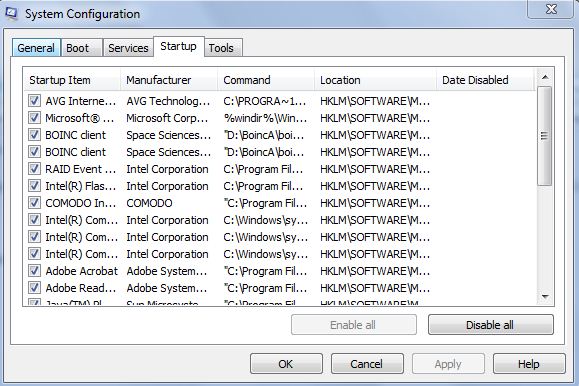
Task: Open the Tools tab
Action: point(223,48)
